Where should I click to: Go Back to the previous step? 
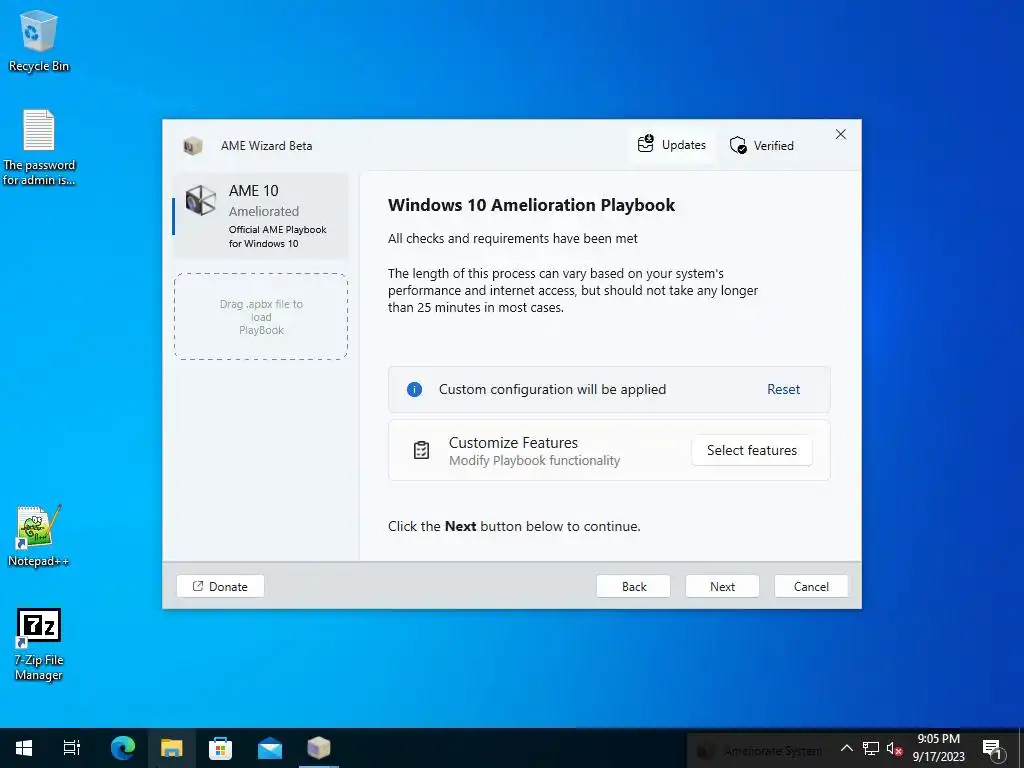pos(633,586)
